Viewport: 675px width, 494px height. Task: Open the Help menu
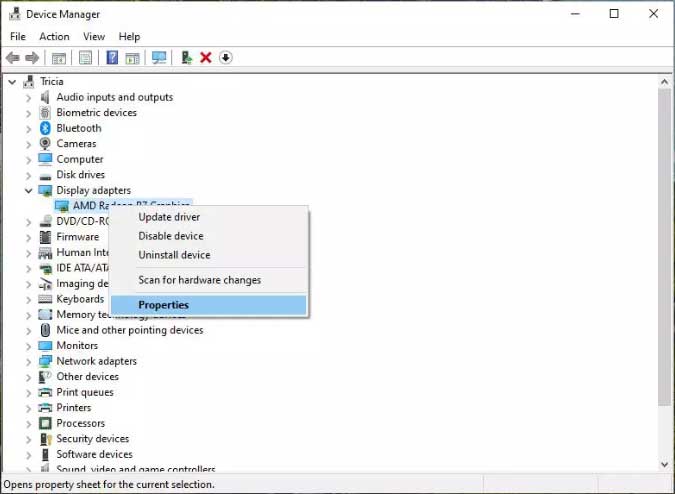[x=129, y=37]
